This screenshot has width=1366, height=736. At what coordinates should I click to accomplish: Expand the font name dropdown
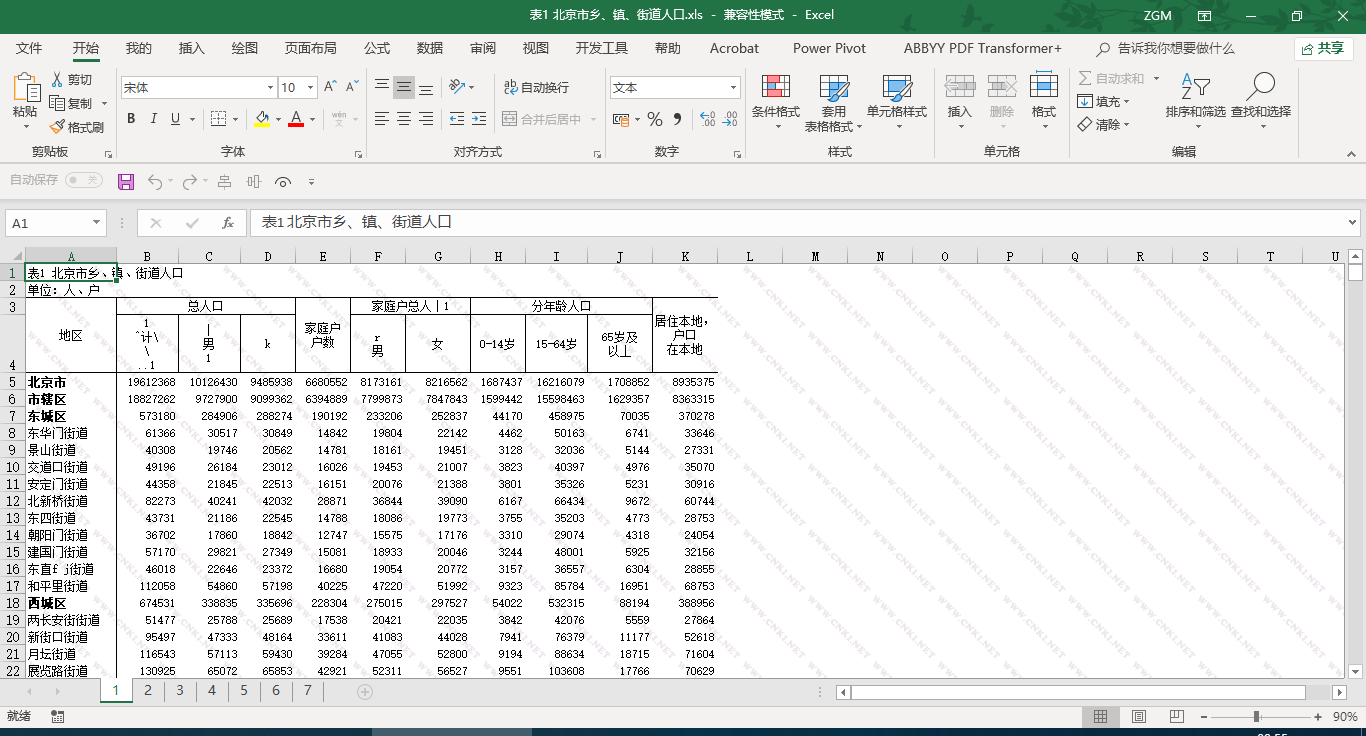(269, 88)
